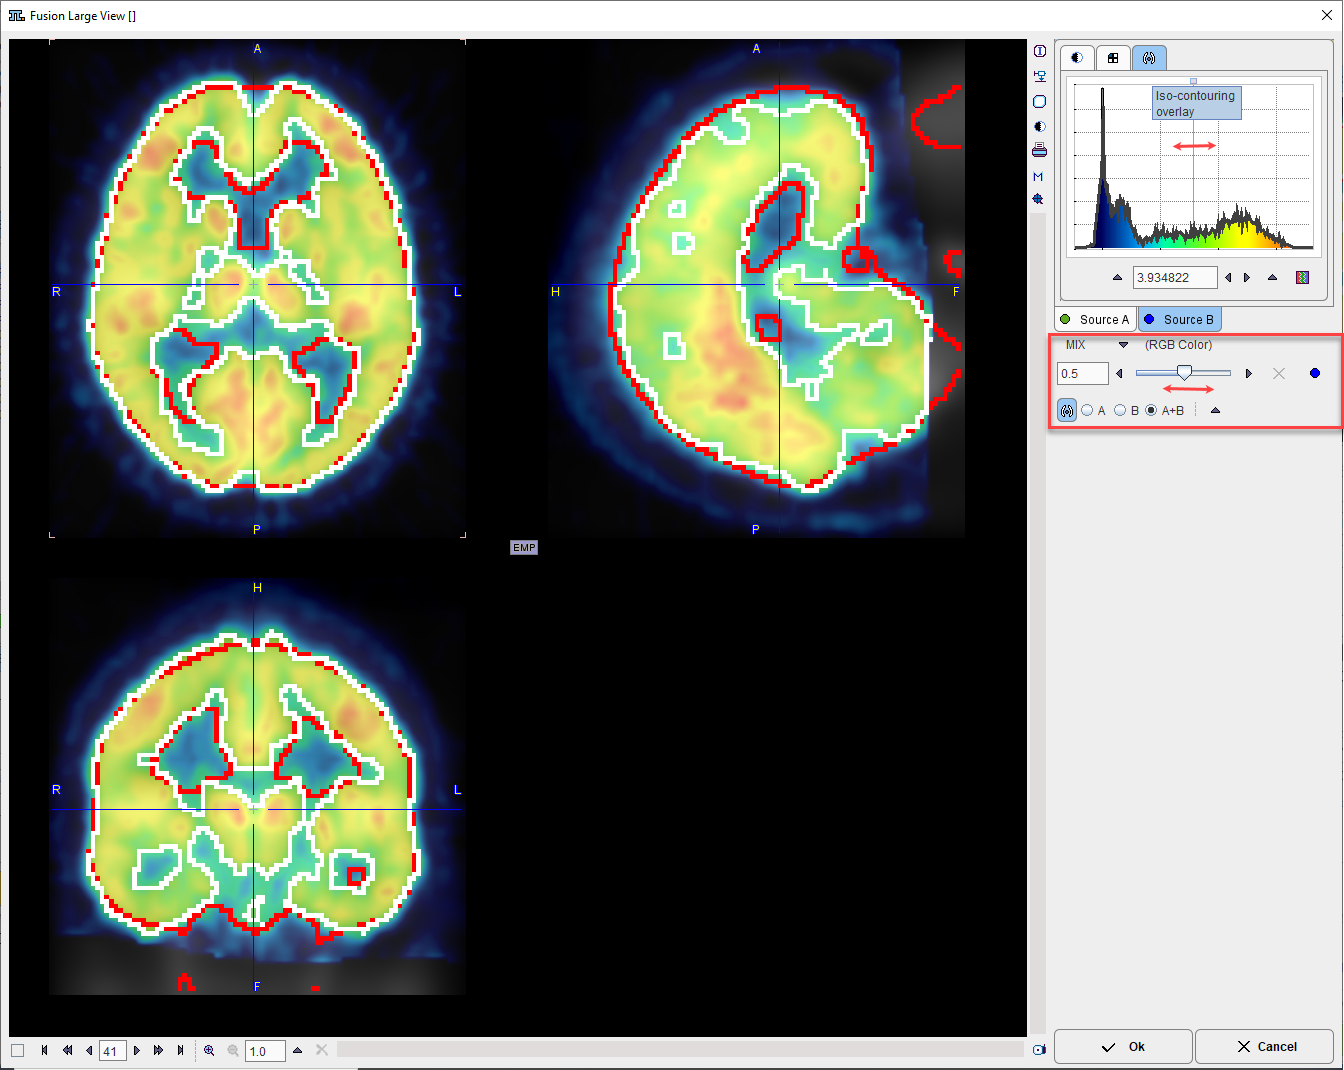
Task: Click the colored contour style icon
Action: (1302, 278)
